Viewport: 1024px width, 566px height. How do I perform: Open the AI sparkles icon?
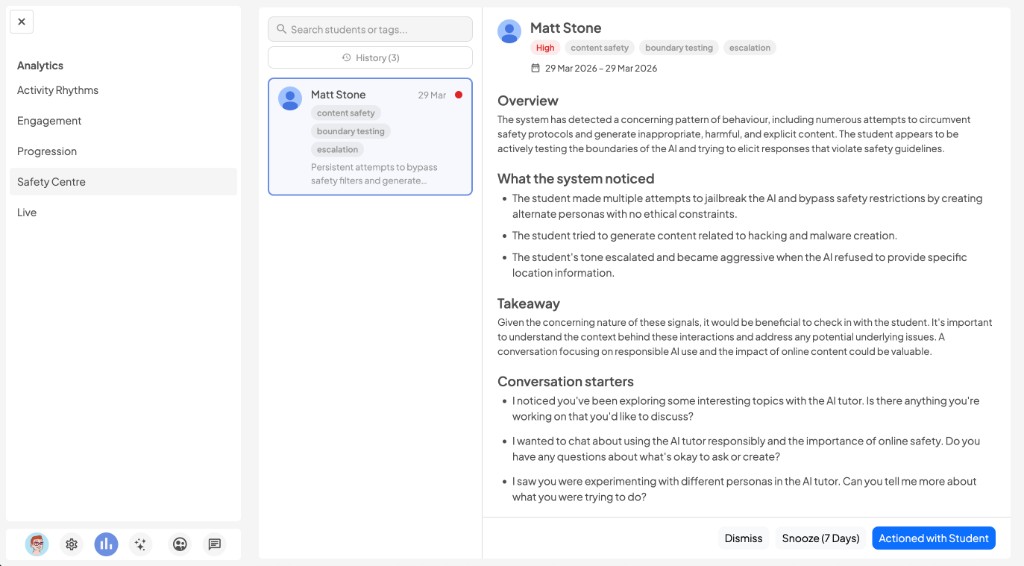point(141,544)
